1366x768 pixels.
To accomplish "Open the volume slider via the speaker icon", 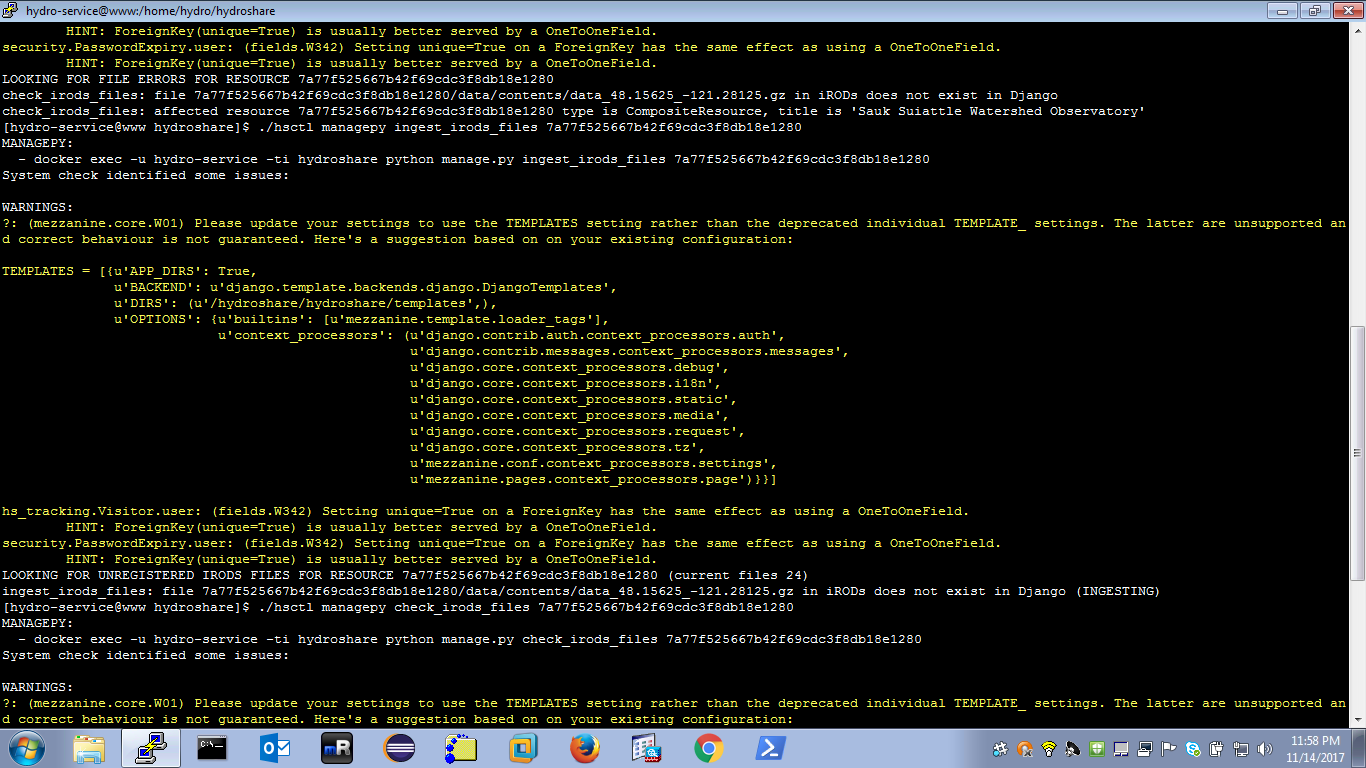I will (x=1264, y=751).
